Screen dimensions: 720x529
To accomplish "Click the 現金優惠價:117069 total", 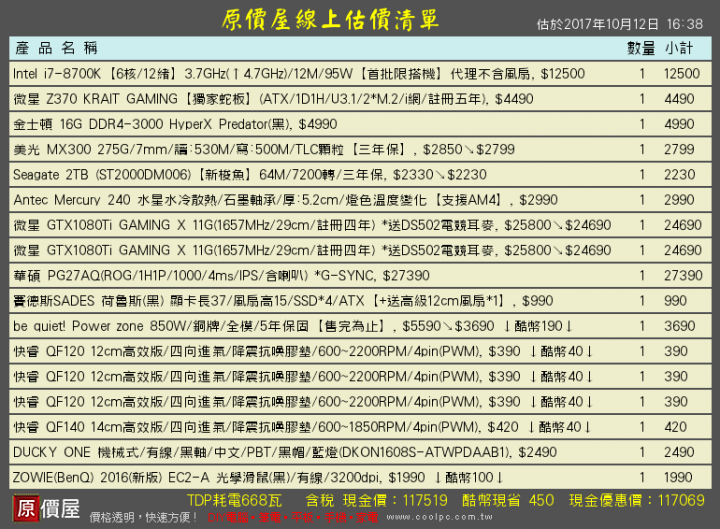I will tap(637, 501).
